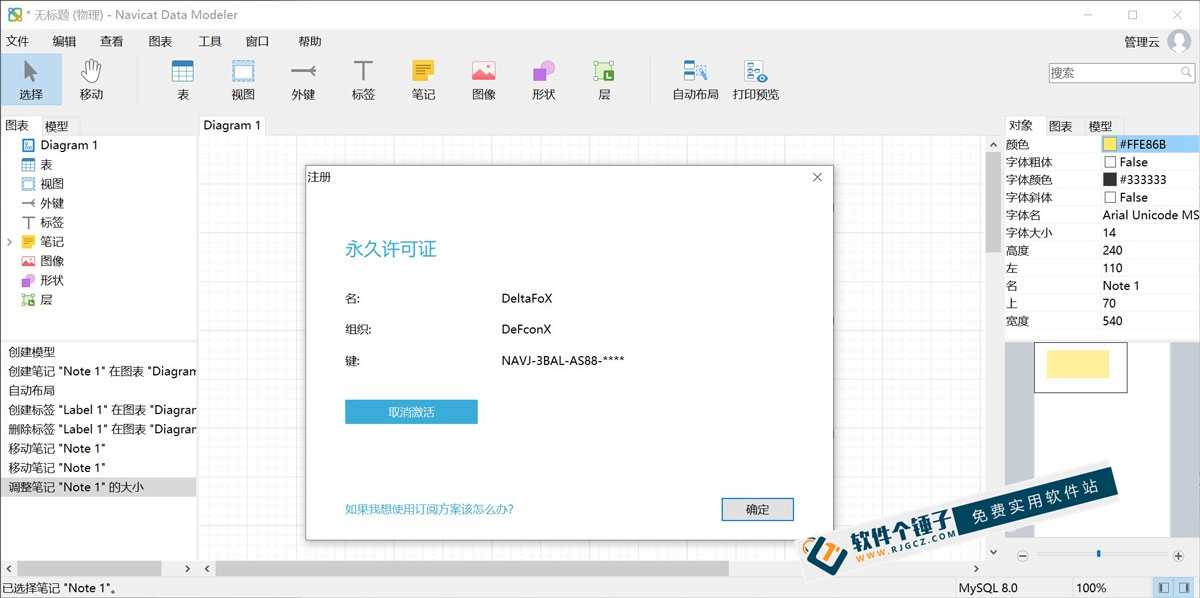This screenshot has width=1200, height=598.
Task: Enable the 字体斜体 italic checkbox
Action: click(x=1108, y=197)
